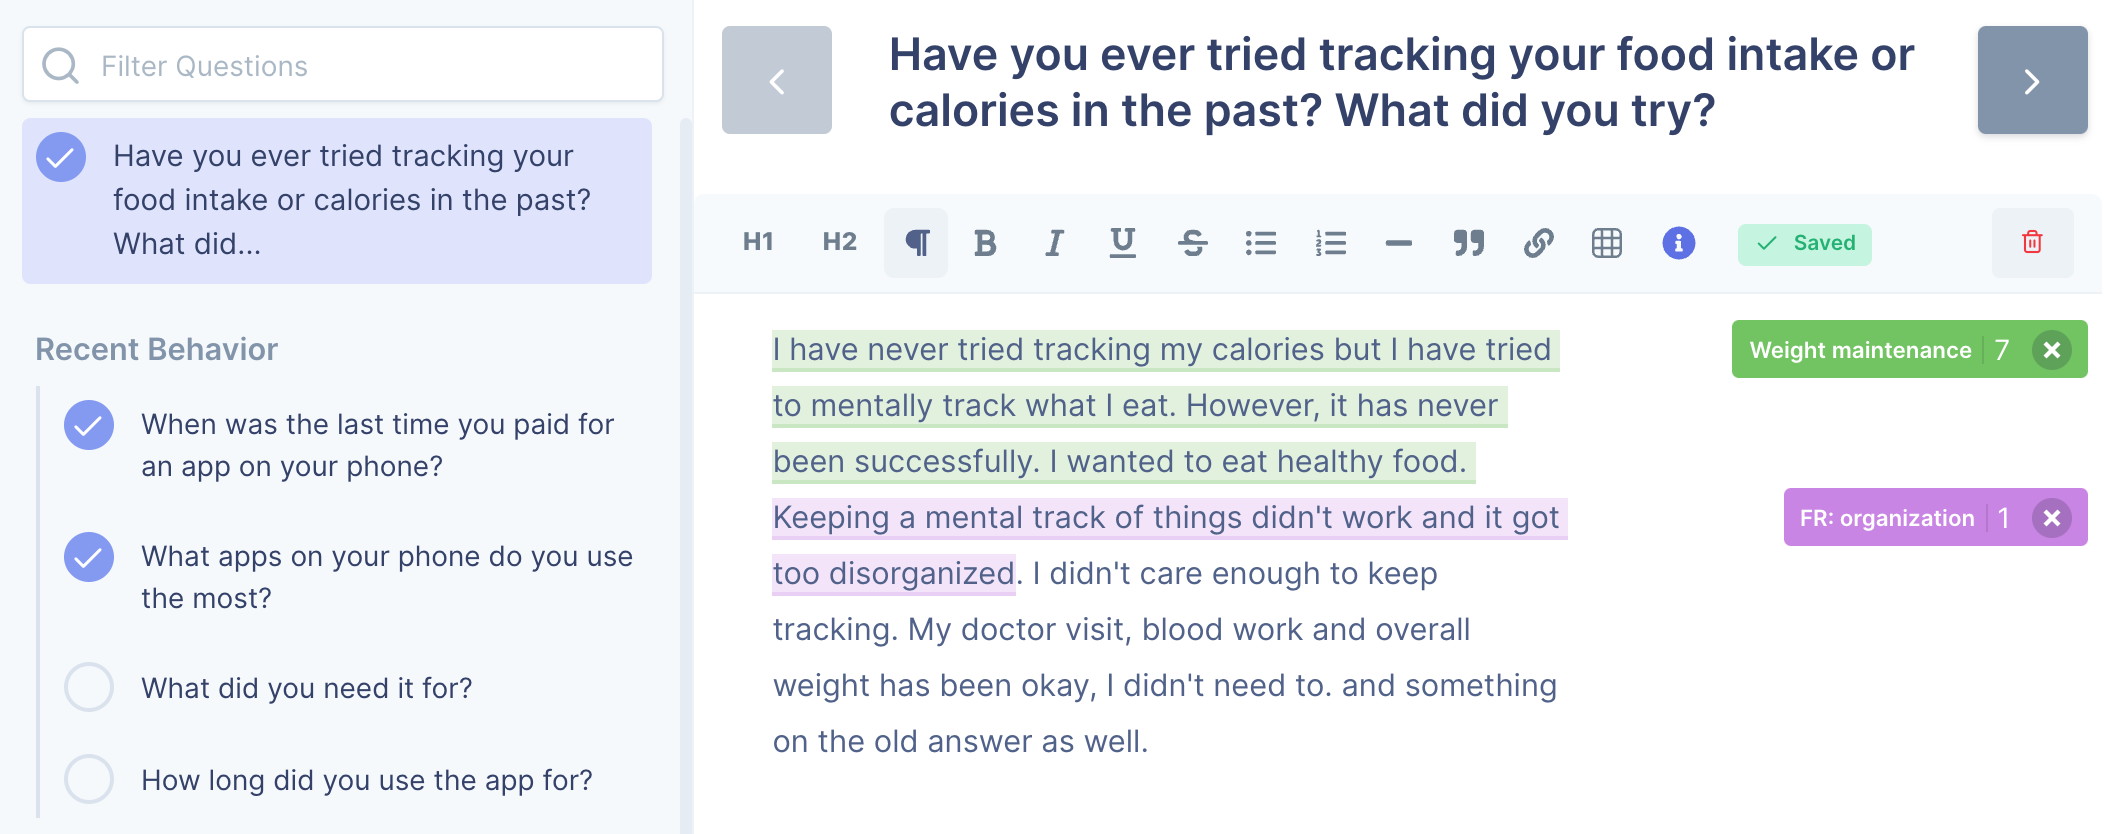Apply Heading 1 formatting

758,243
